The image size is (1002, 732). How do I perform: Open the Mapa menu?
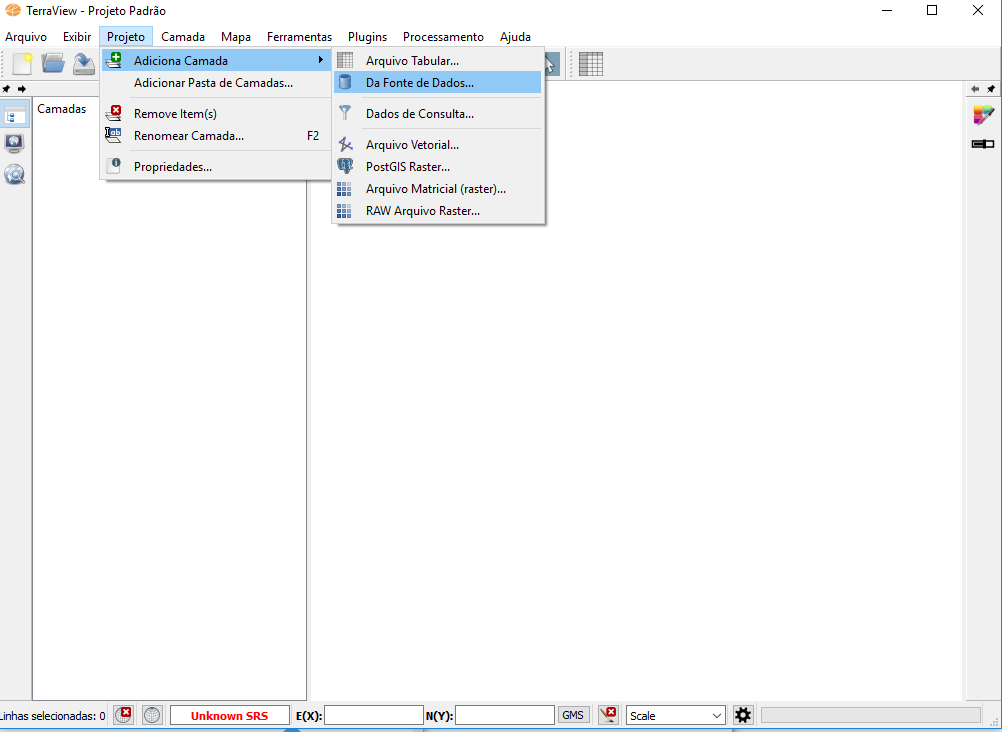tap(236, 37)
